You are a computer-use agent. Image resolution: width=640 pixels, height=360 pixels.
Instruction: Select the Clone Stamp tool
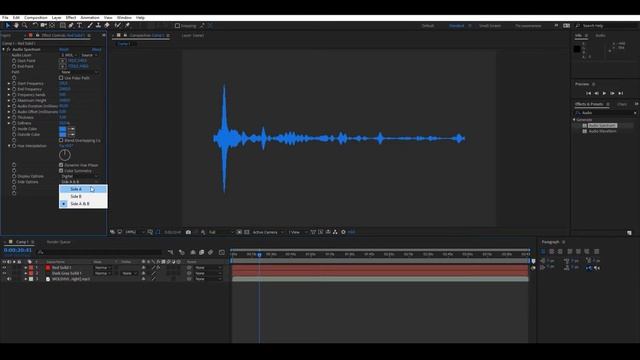98,25
